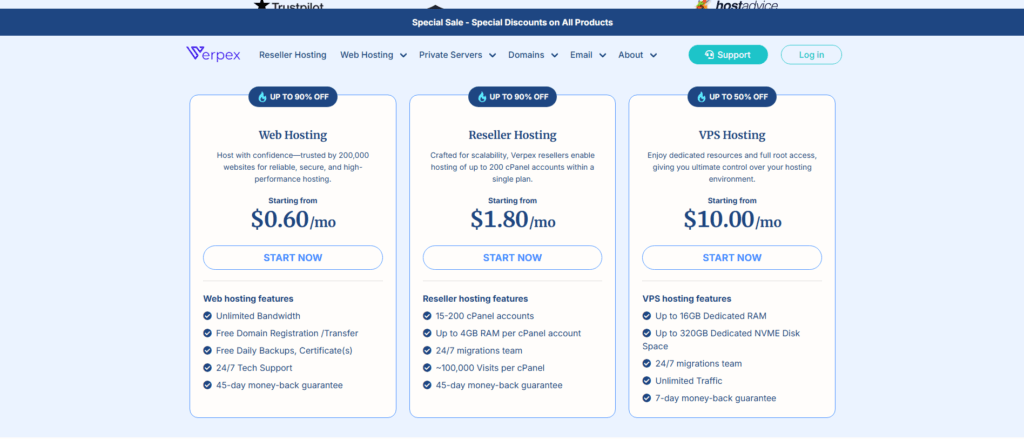This screenshot has height=439, width=1024.
Task: Open Reseller Hosting navigation link
Action: (292, 55)
